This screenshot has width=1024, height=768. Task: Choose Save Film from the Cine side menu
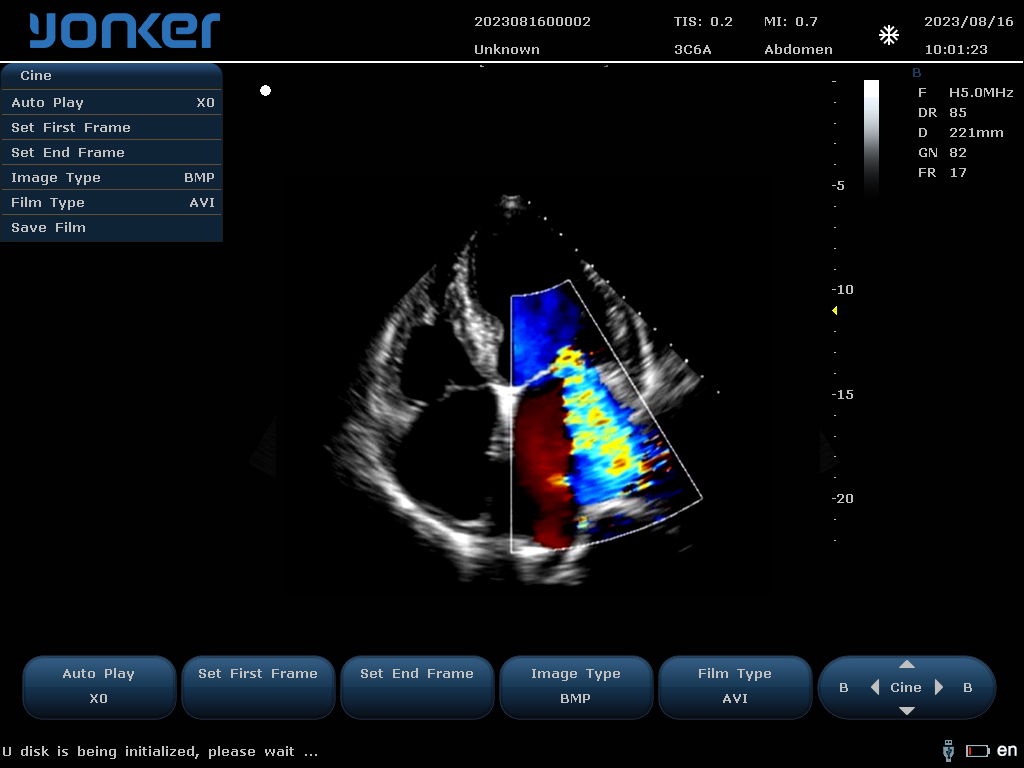point(112,227)
